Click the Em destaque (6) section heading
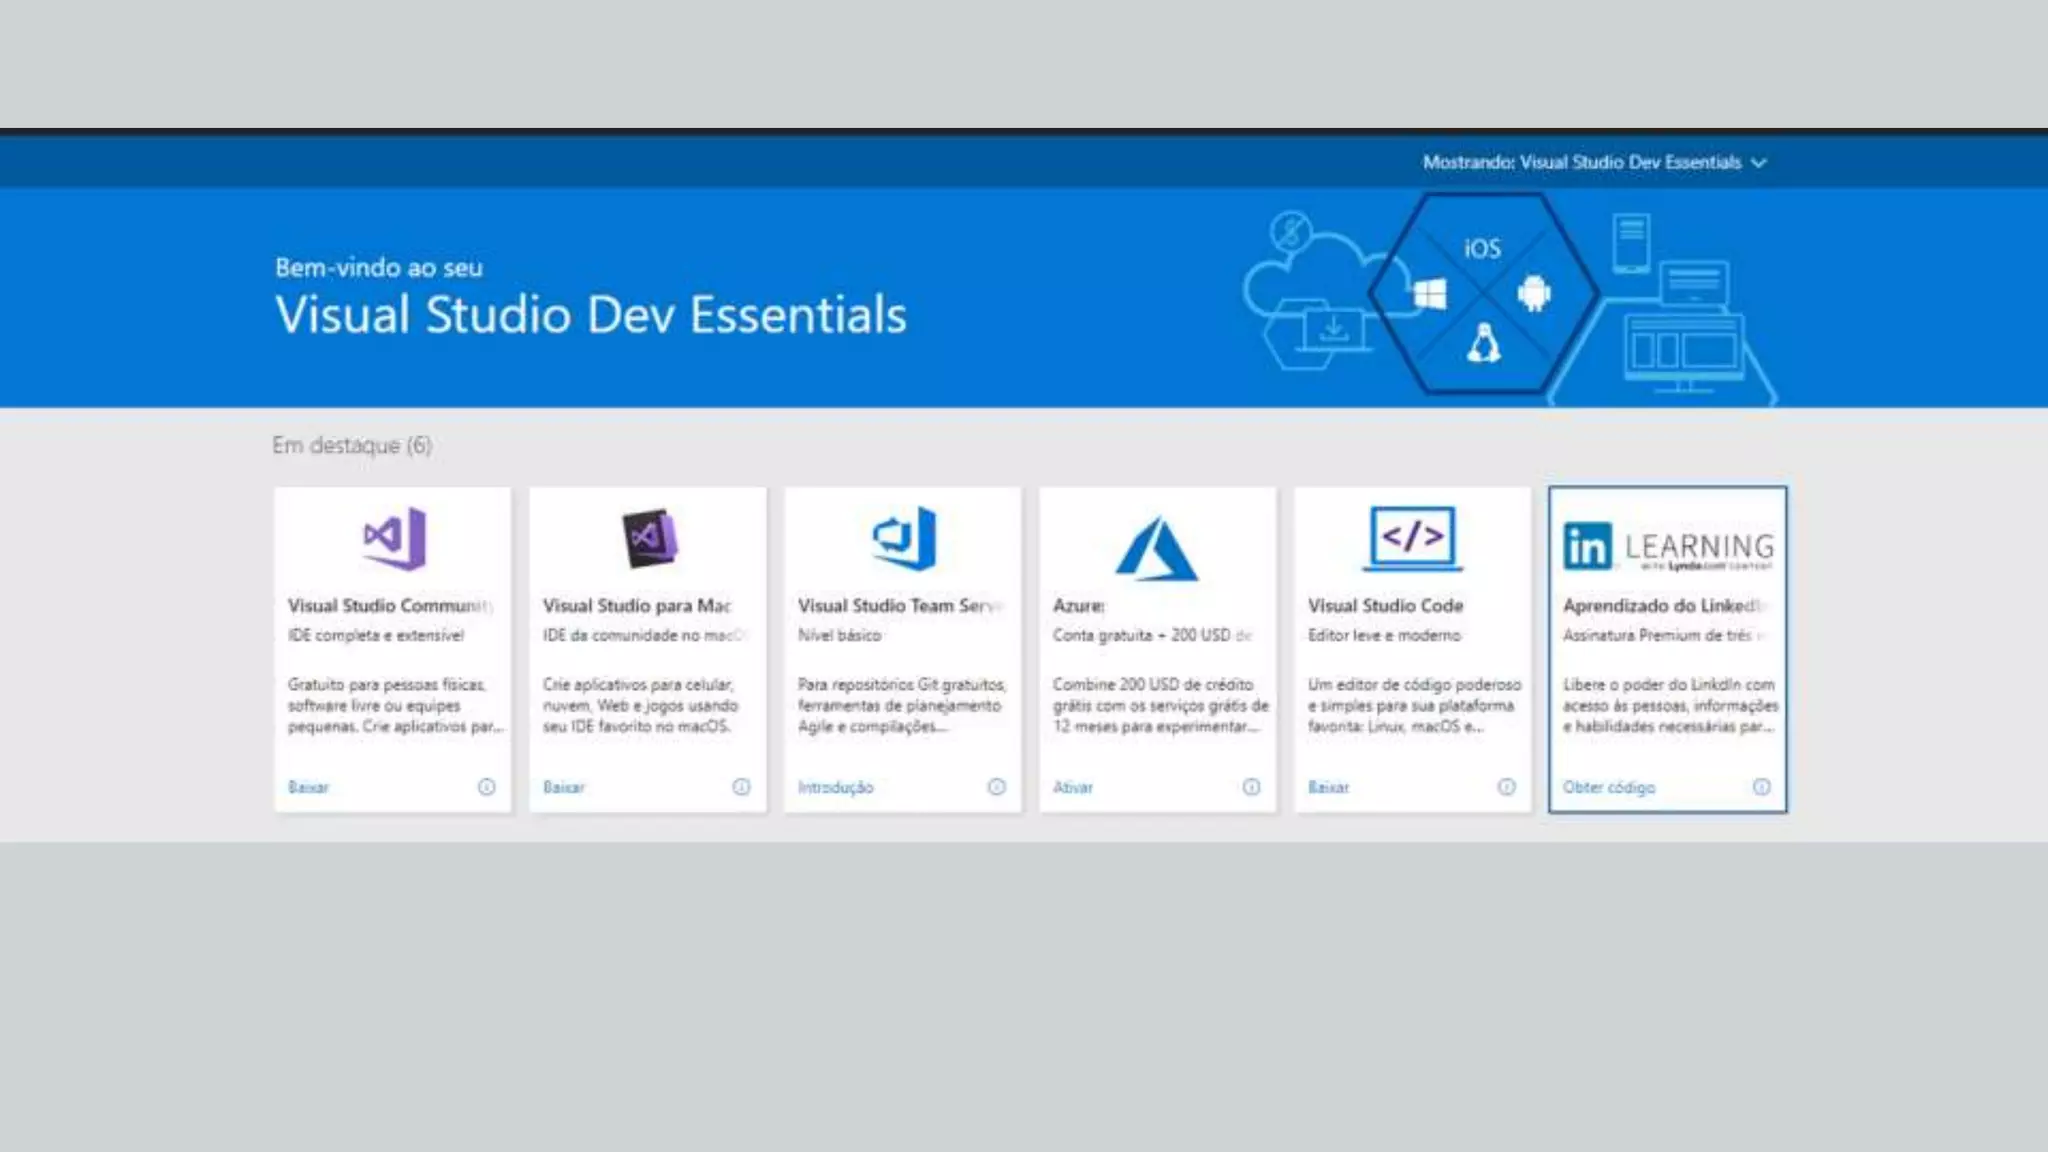Screen dimensions: 2048x1152 coord(352,445)
